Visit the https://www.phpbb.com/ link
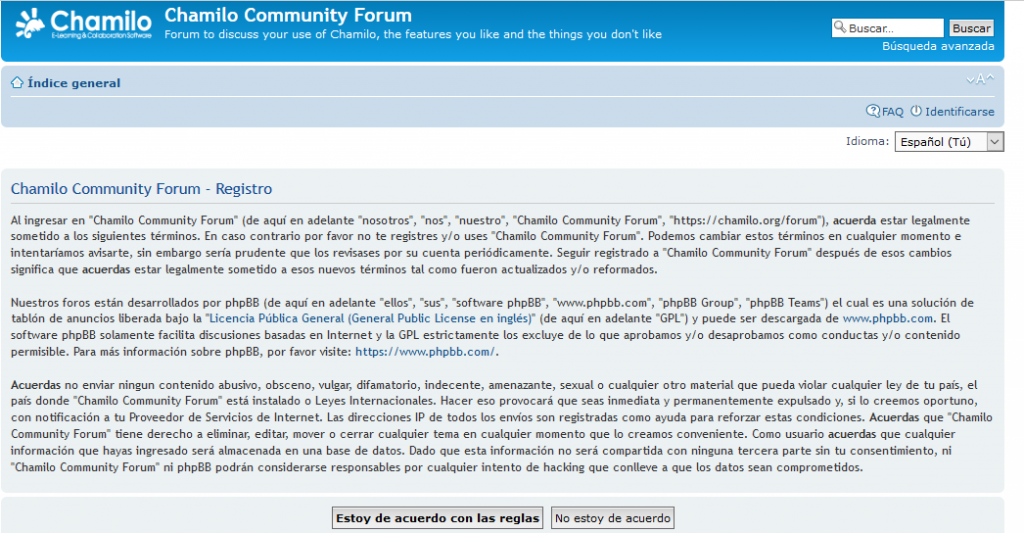Screen dimensions: 1024x533 [425, 352]
